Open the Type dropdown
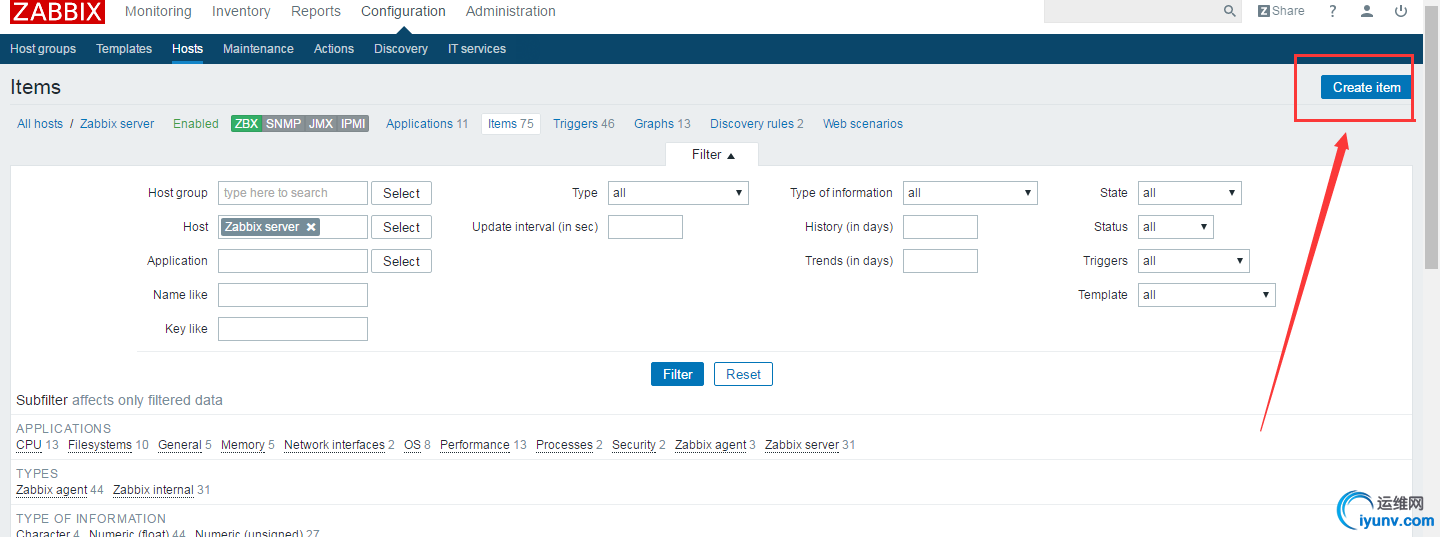Viewport: 1440px width, 537px height. [x=678, y=193]
